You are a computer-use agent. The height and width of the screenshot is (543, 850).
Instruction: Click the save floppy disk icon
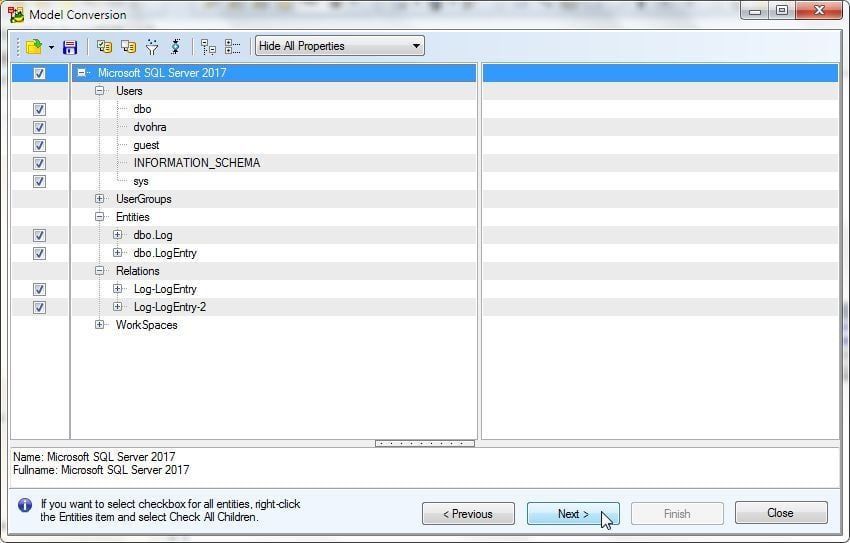(70, 47)
